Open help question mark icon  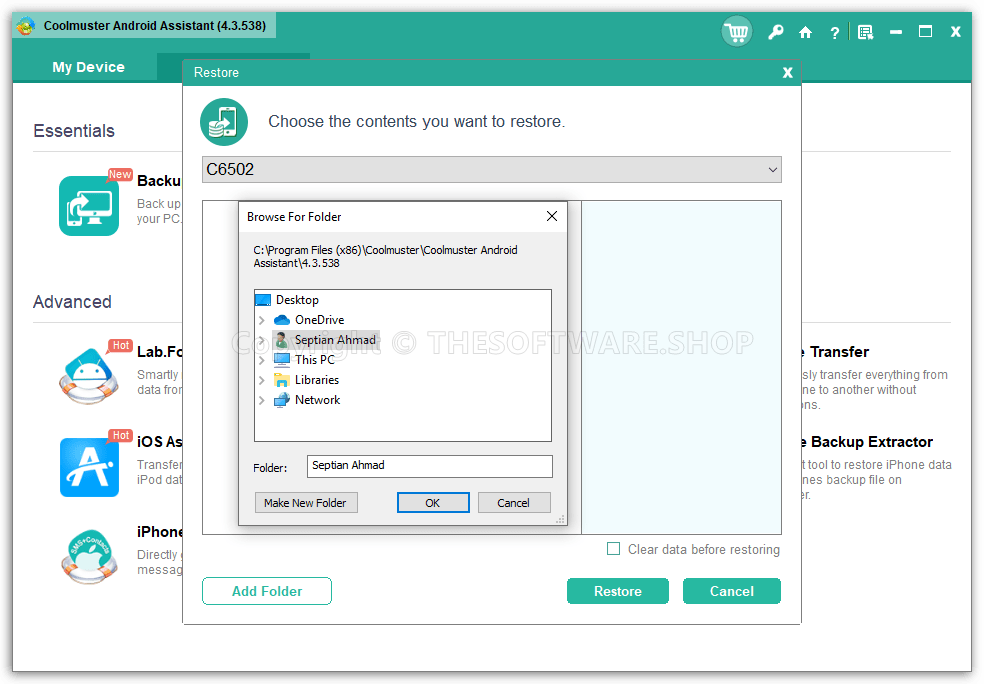point(835,33)
